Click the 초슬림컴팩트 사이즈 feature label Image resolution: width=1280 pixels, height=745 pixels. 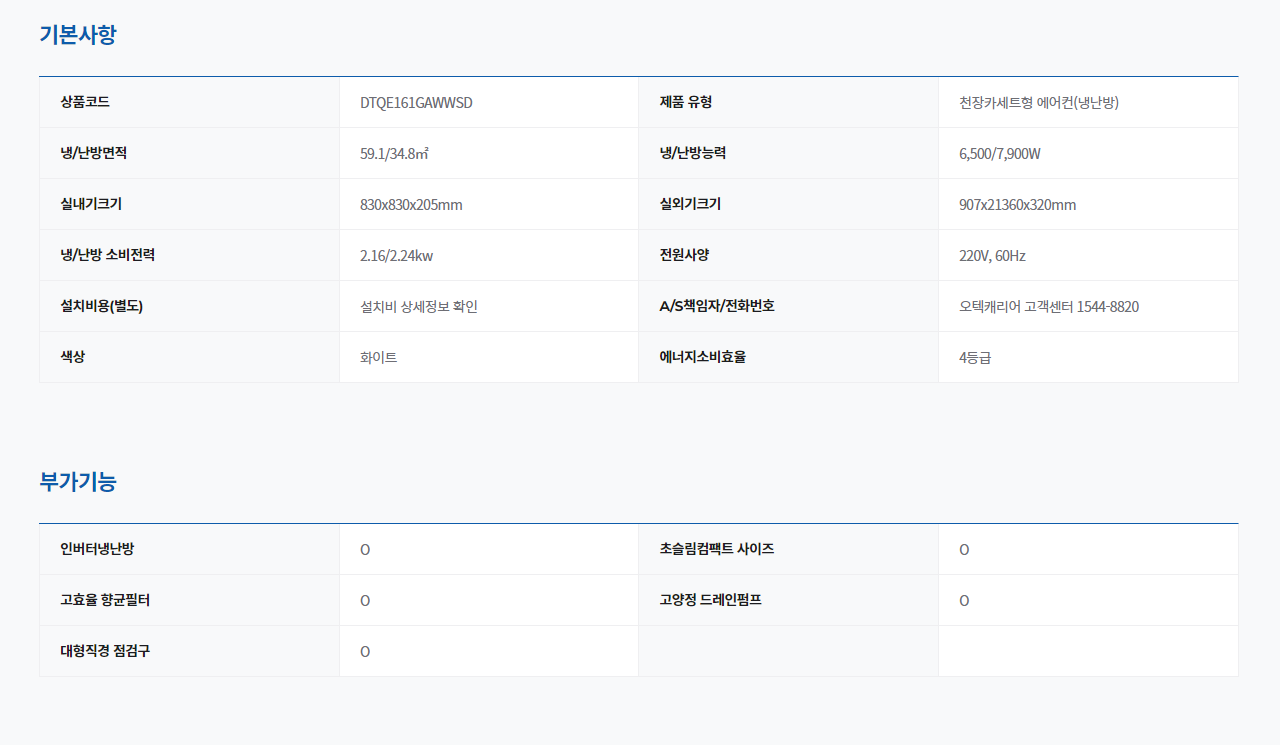(717, 549)
